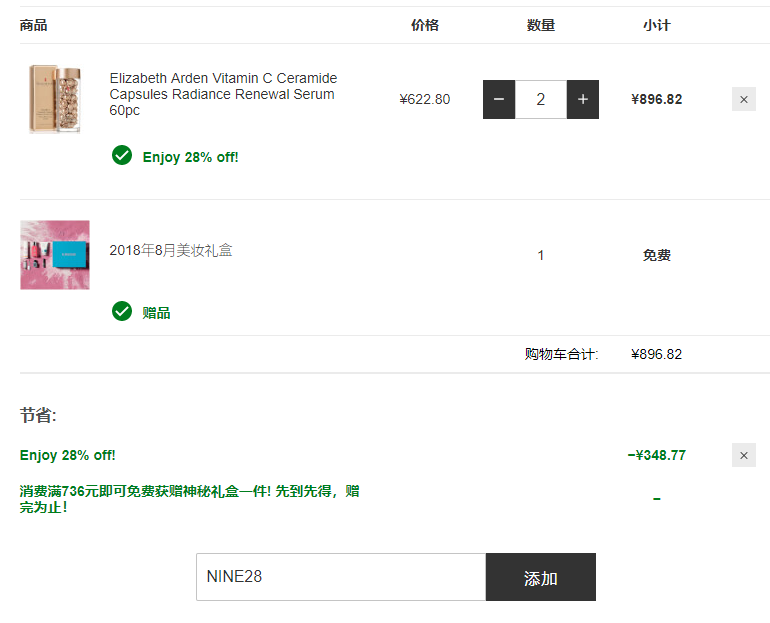The height and width of the screenshot is (623, 770).
Task: Open the Elizabeth Arden serum product image
Action: (55, 99)
